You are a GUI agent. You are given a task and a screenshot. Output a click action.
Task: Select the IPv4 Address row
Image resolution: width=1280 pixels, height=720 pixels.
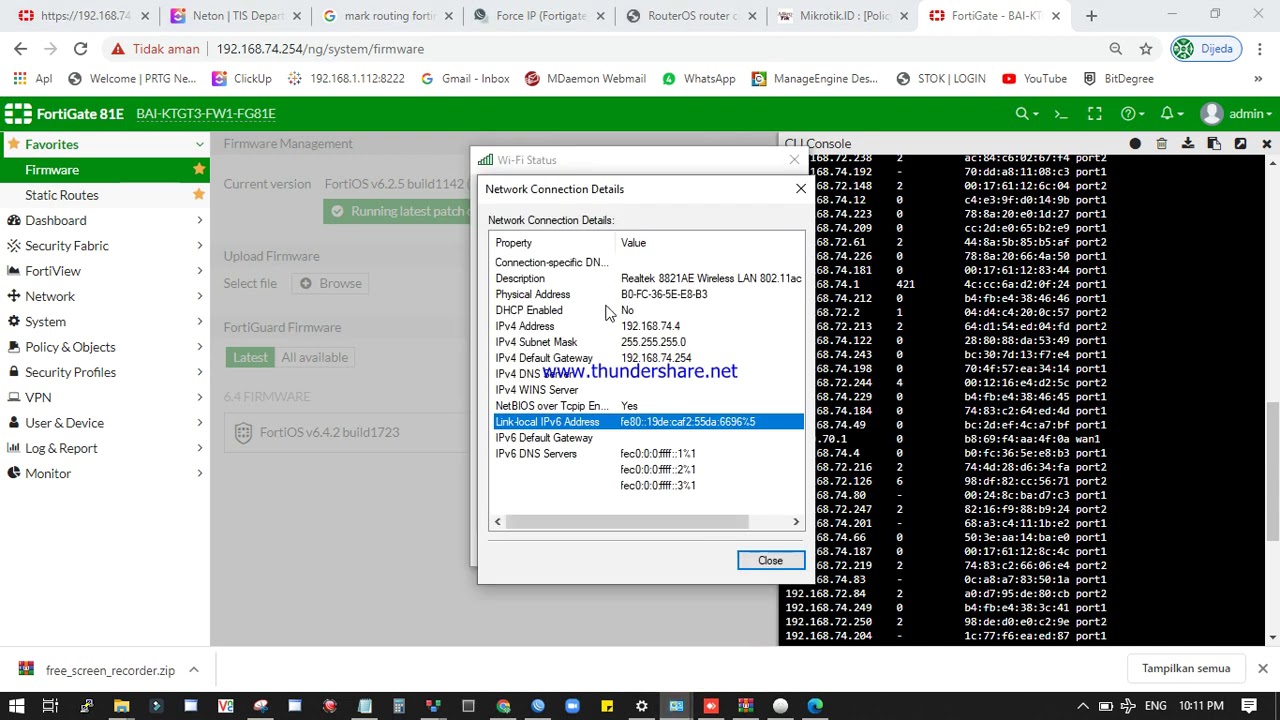tap(648, 326)
